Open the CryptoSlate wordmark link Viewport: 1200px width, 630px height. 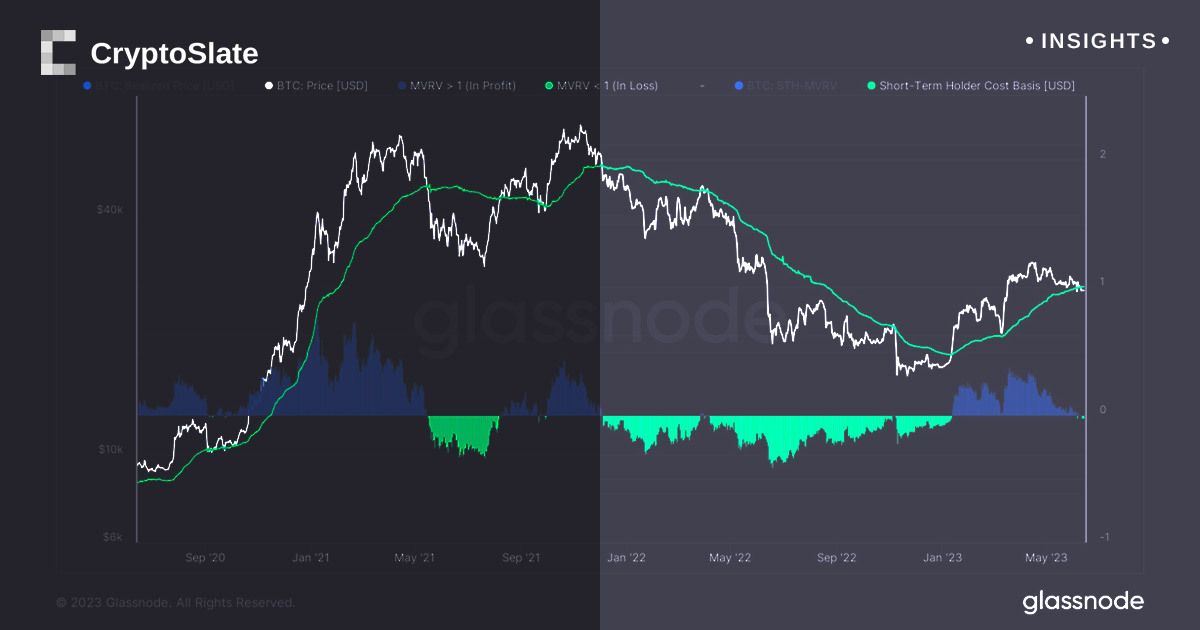[174, 53]
